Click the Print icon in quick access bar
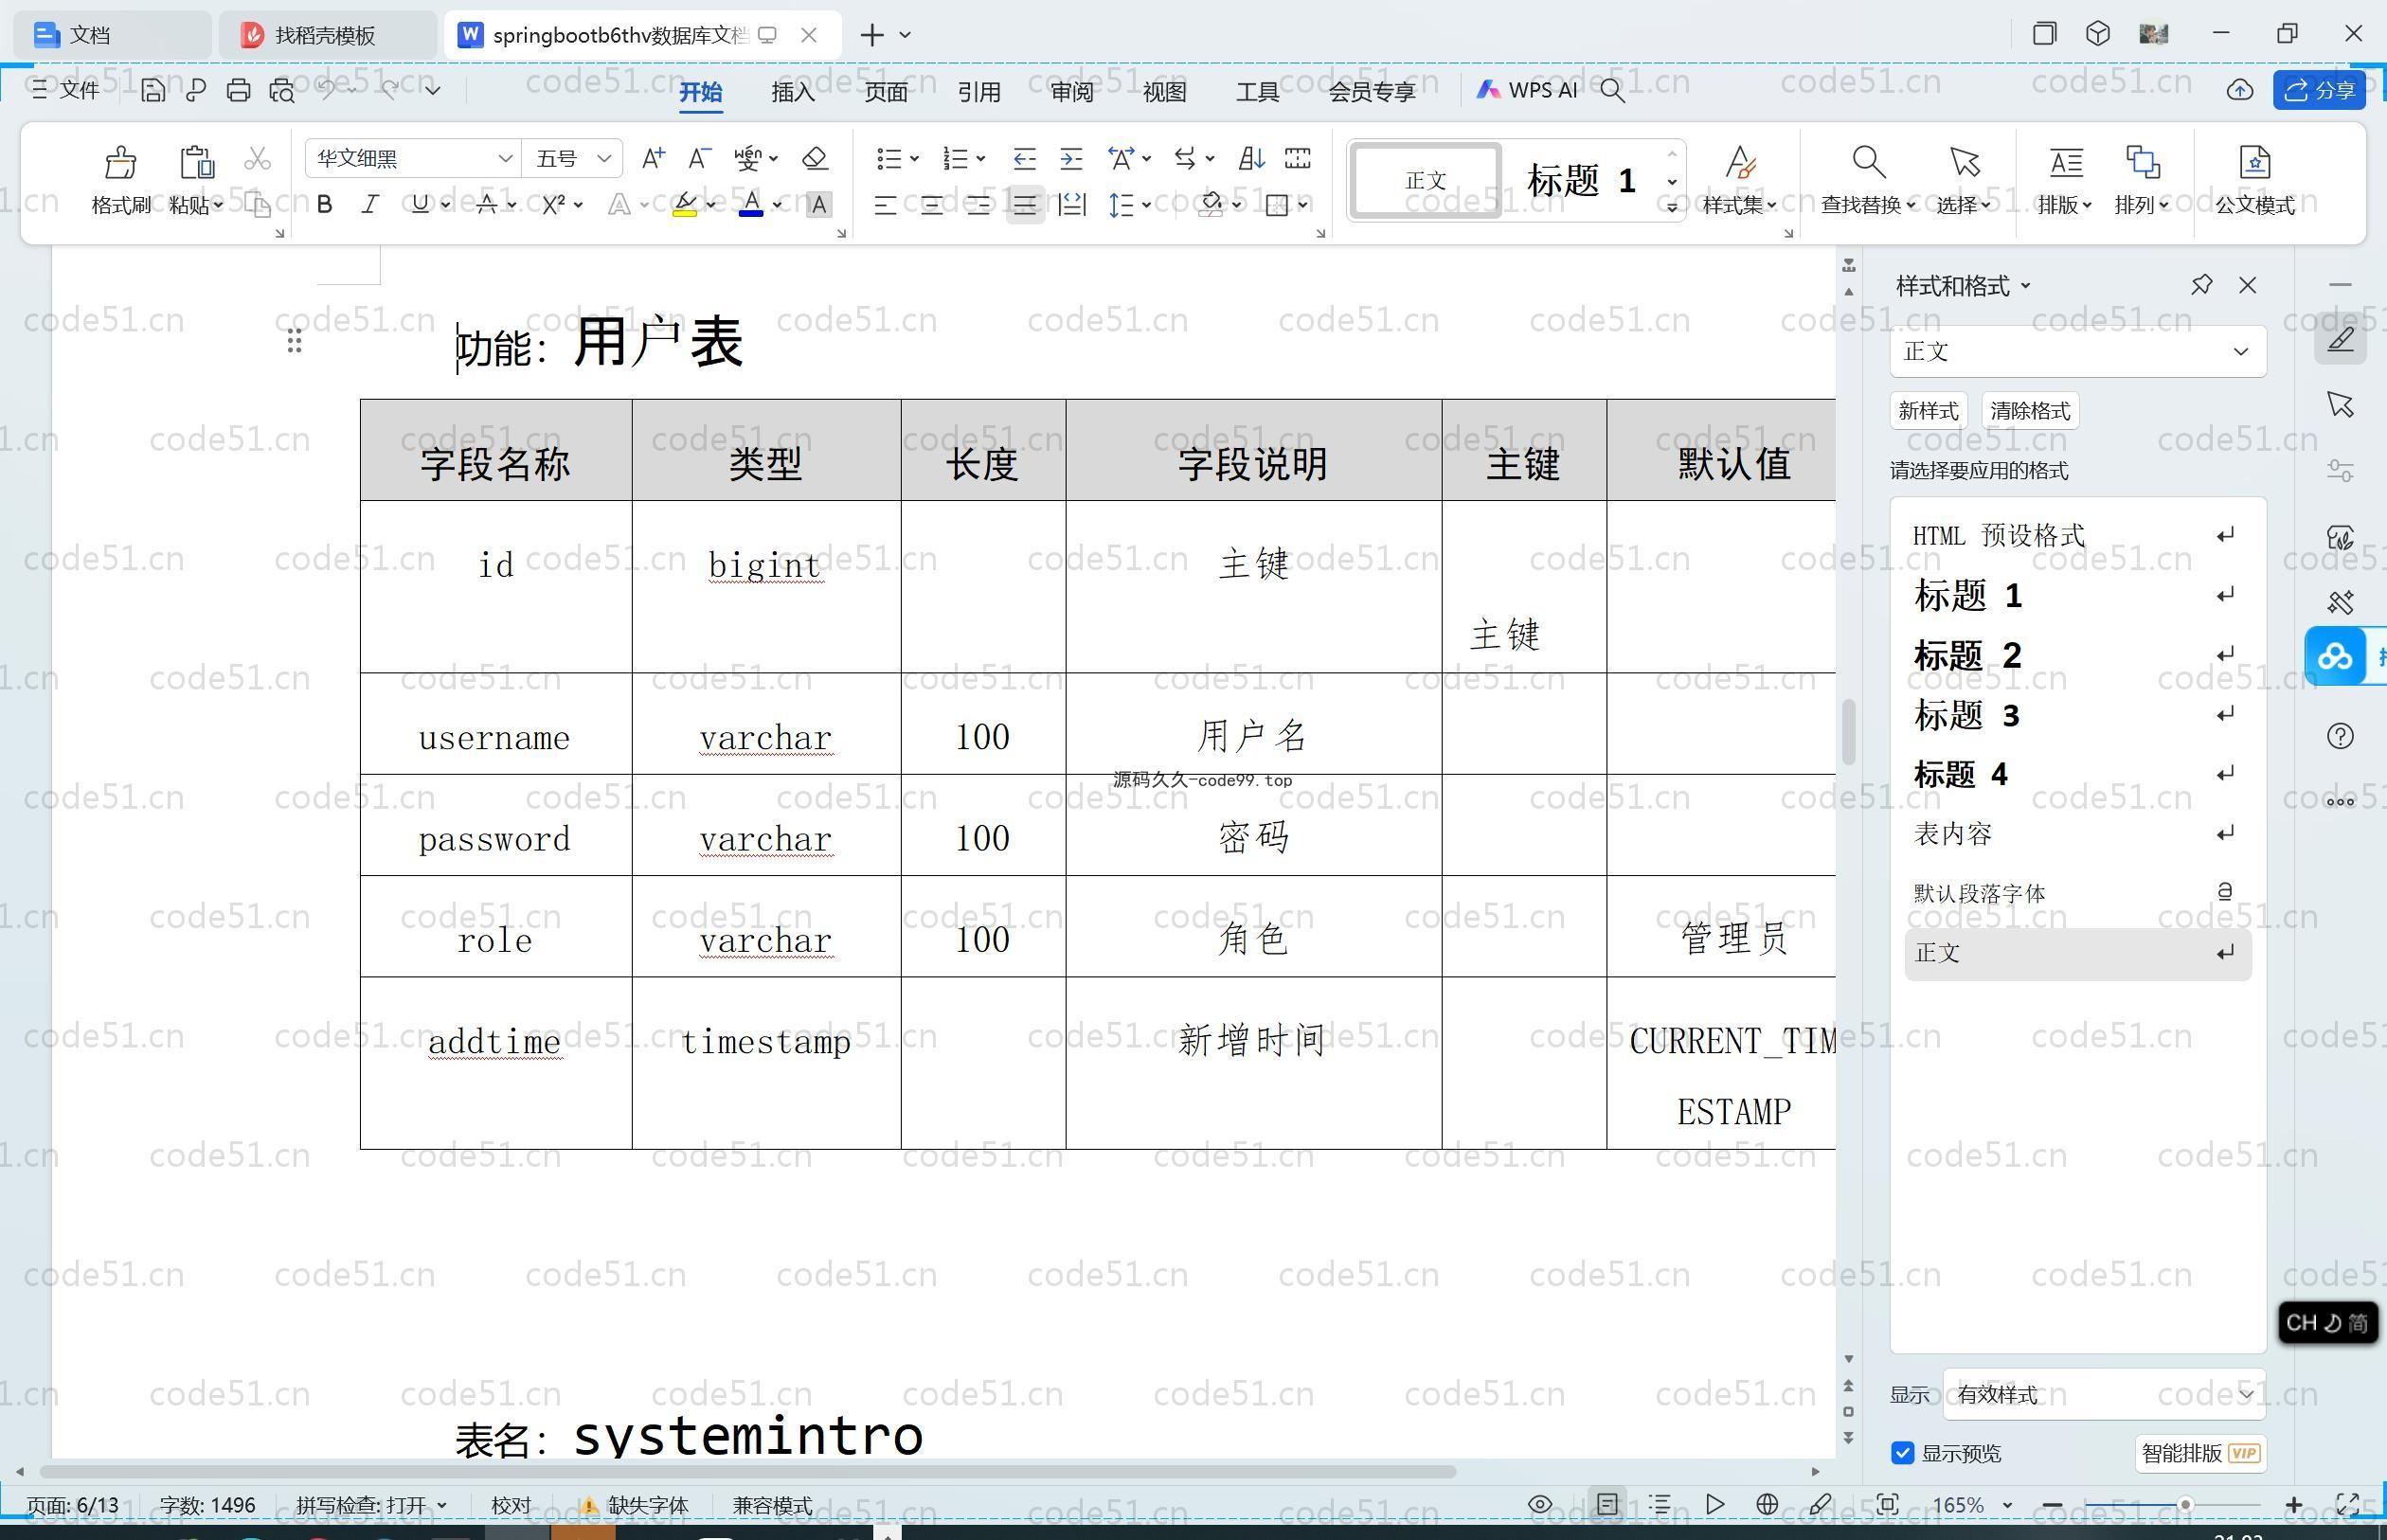 tap(238, 90)
